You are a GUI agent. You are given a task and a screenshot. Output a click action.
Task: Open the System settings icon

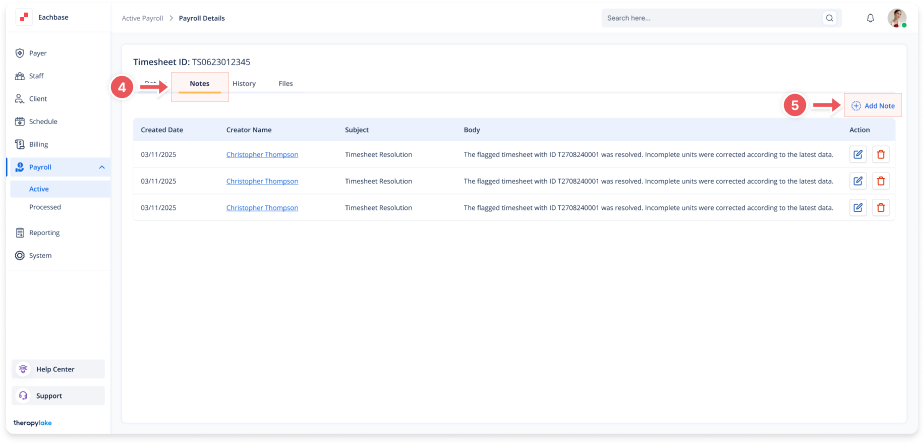19,256
